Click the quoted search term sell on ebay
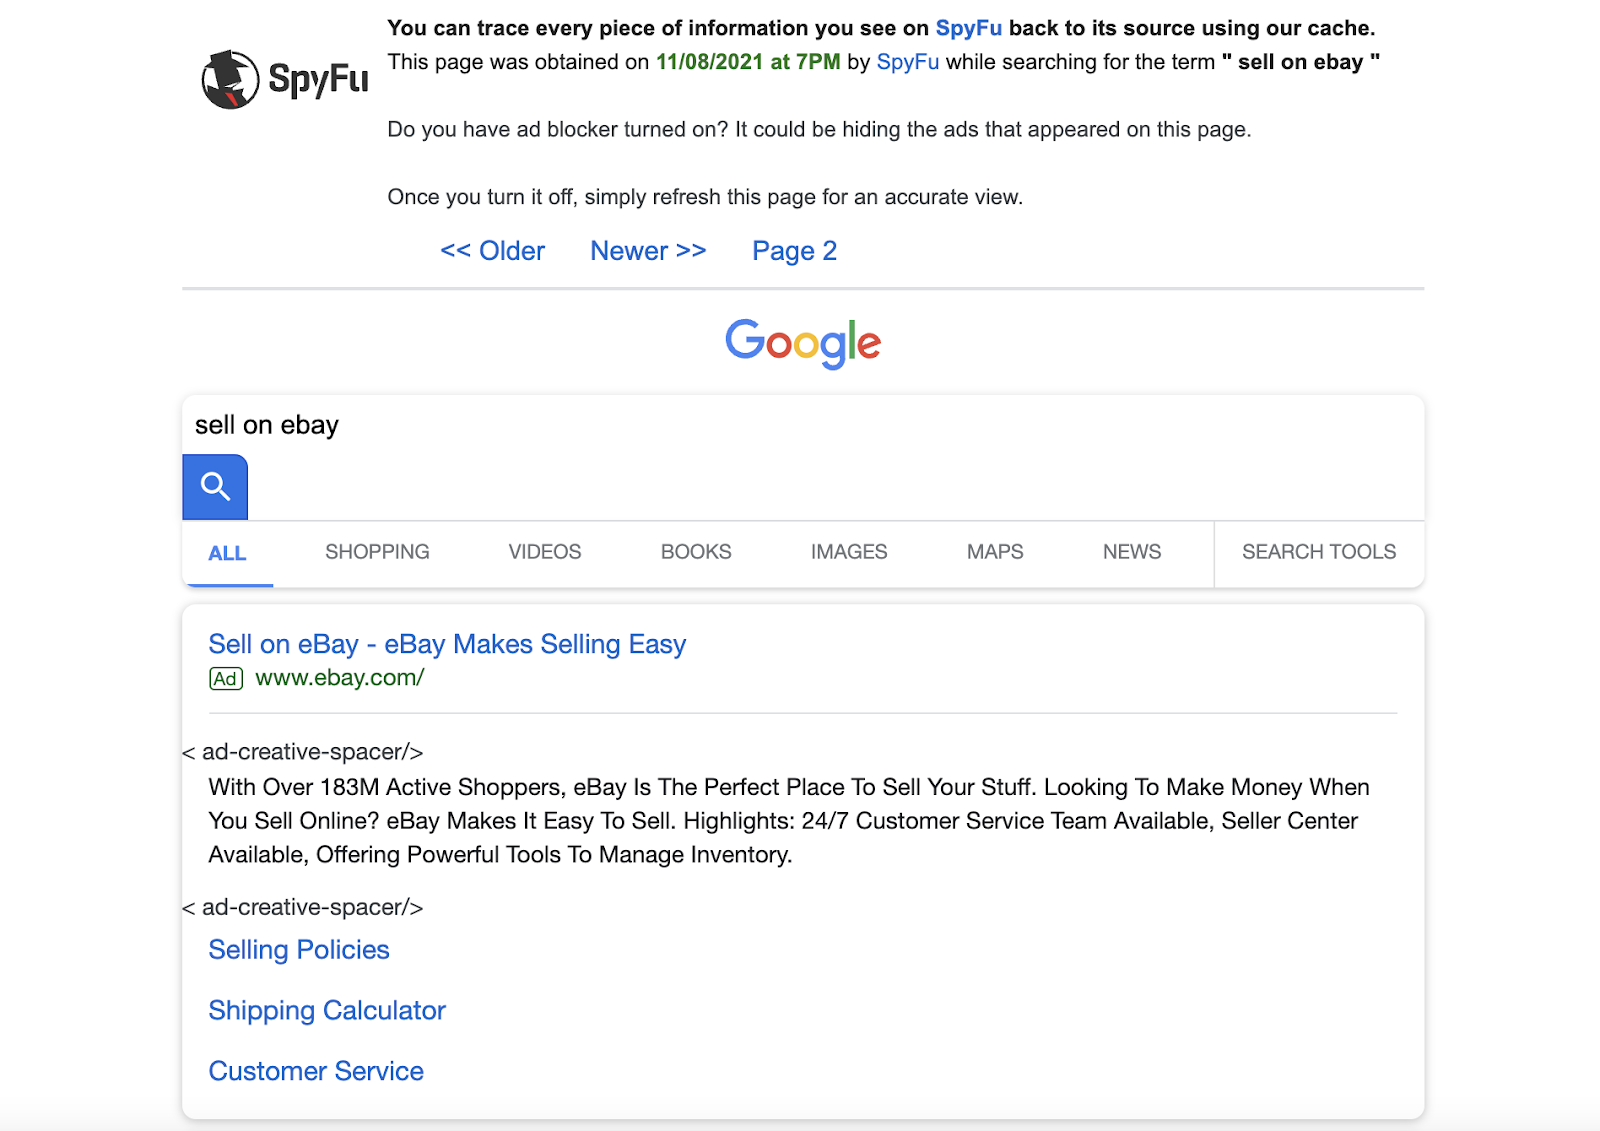The image size is (1600, 1131). pyautogui.click(x=1301, y=62)
